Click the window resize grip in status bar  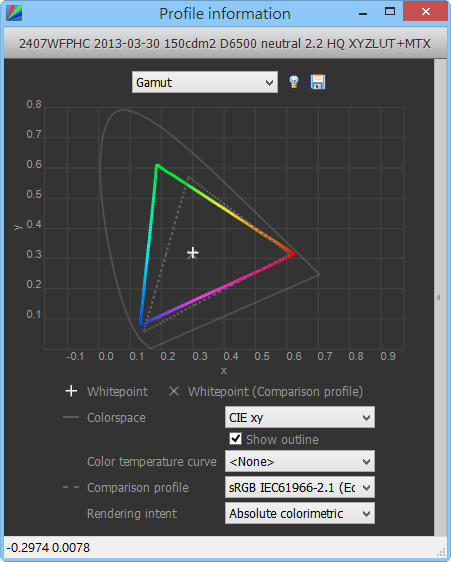click(442, 552)
